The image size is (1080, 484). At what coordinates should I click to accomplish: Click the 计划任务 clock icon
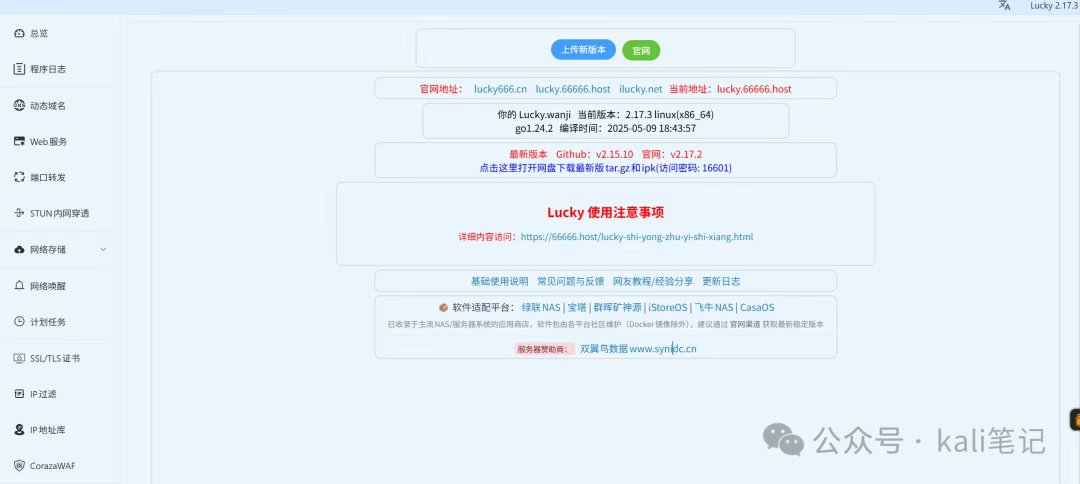19,322
